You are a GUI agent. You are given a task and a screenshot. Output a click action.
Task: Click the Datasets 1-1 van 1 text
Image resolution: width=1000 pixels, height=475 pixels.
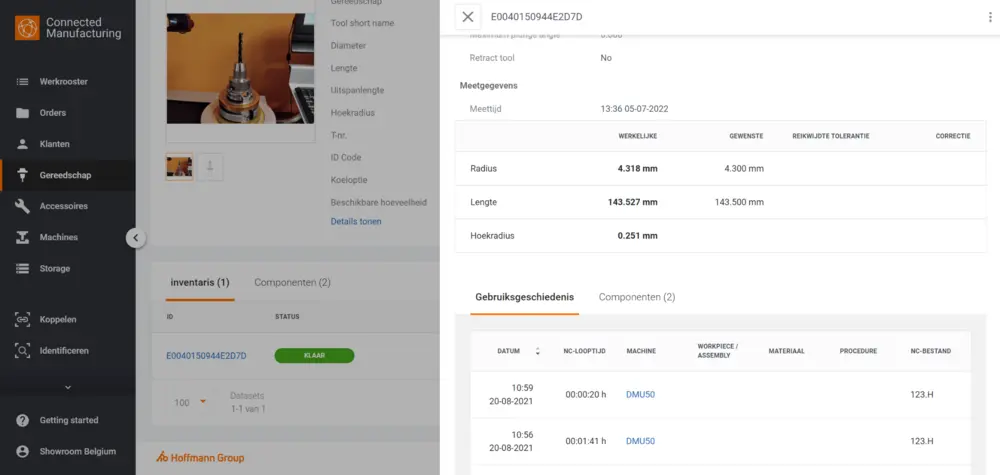pyautogui.click(x=247, y=402)
